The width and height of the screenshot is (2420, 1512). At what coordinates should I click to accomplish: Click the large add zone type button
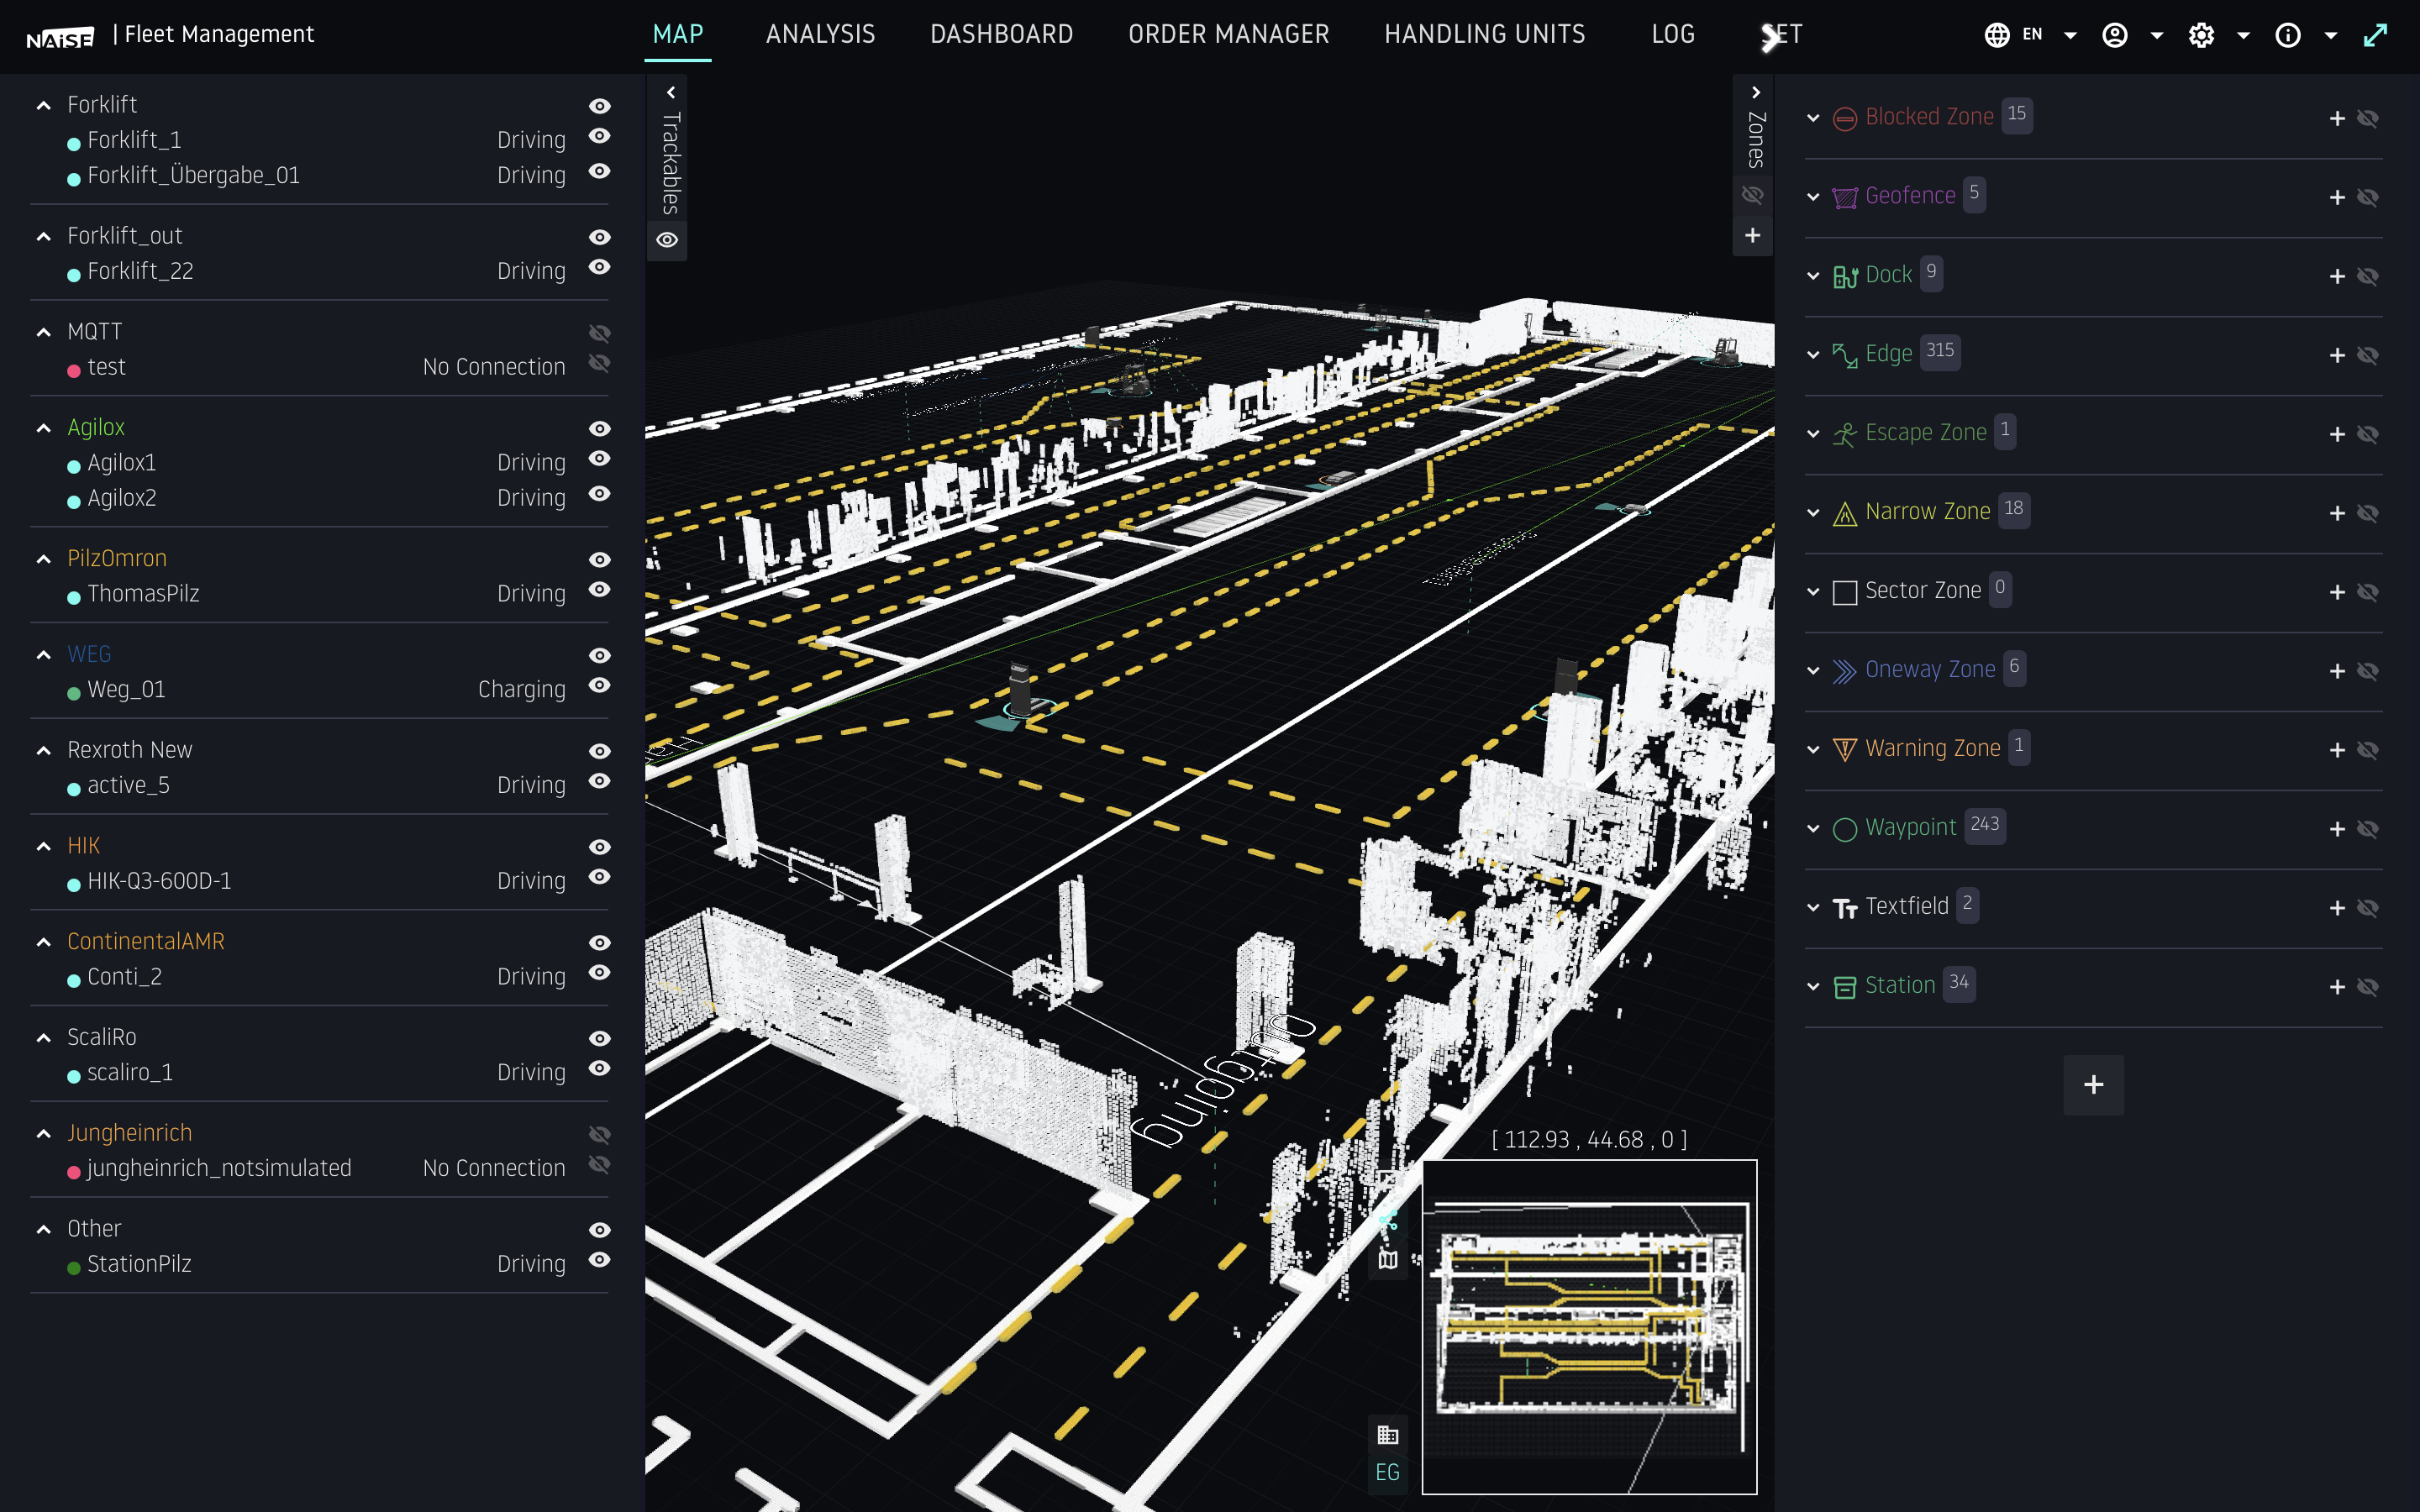[x=2093, y=1085]
